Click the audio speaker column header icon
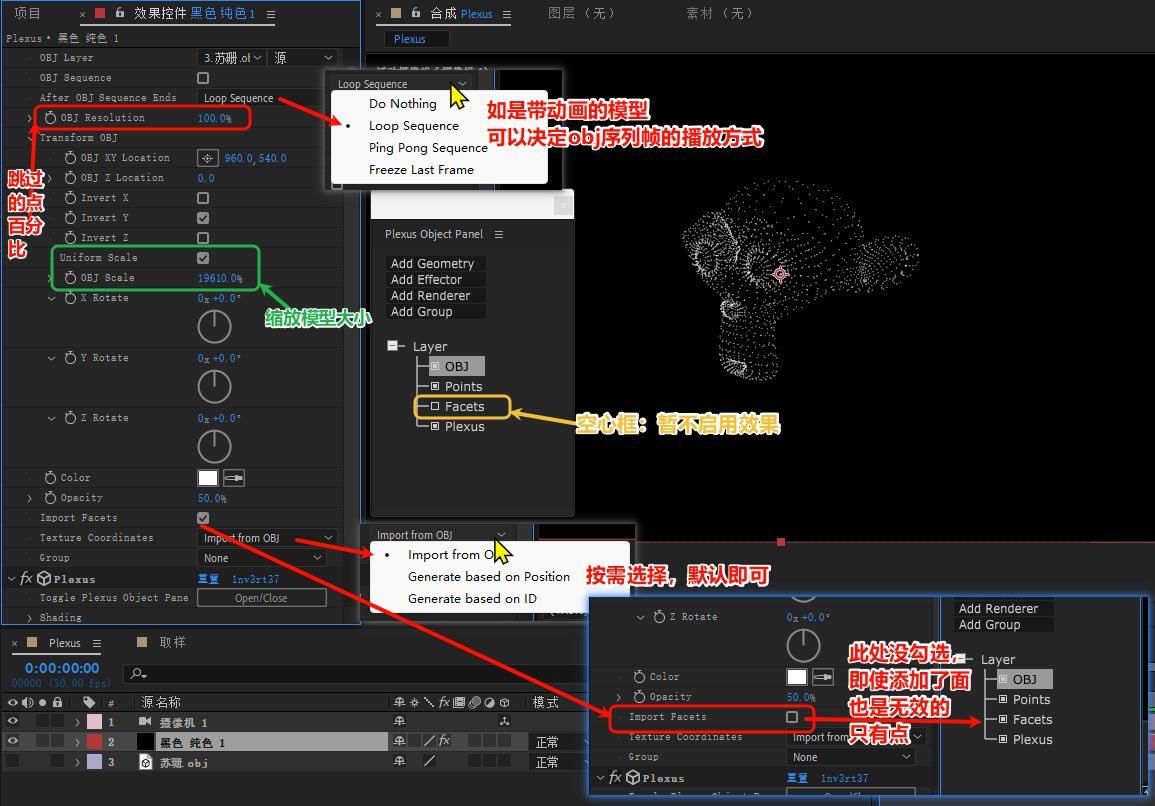Viewport: 1155px width, 806px height. (x=27, y=702)
